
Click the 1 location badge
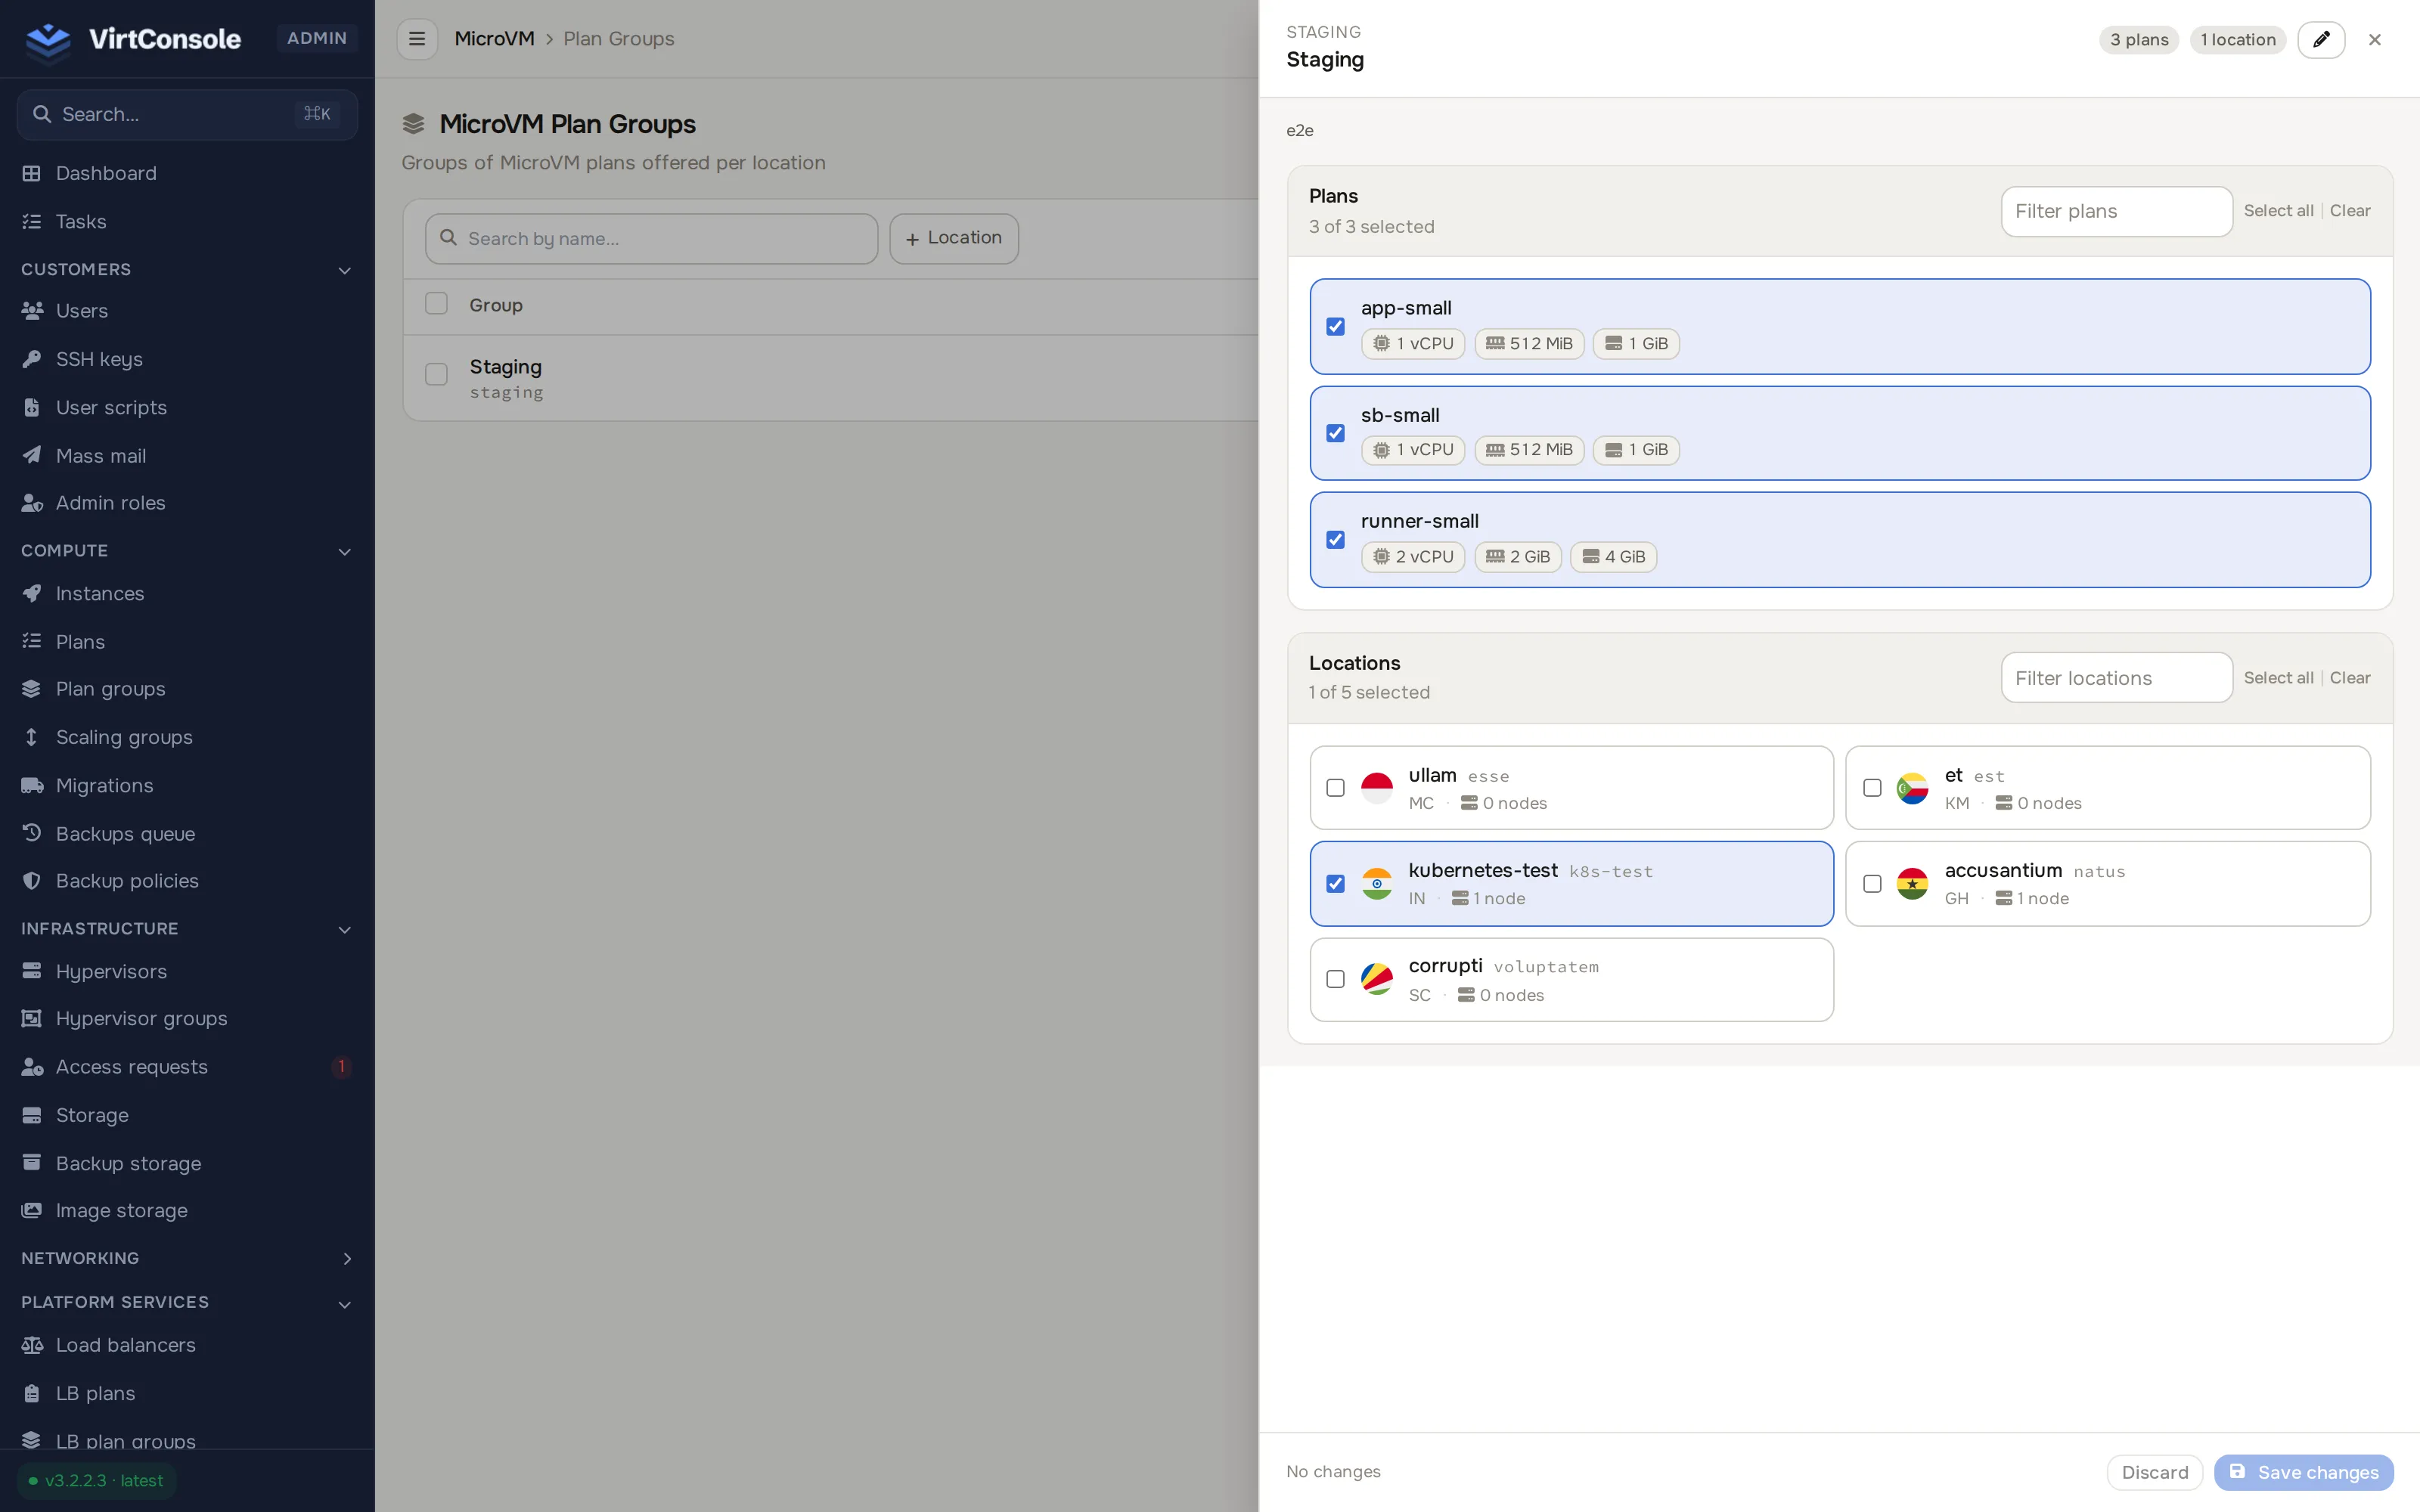[2238, 40]
